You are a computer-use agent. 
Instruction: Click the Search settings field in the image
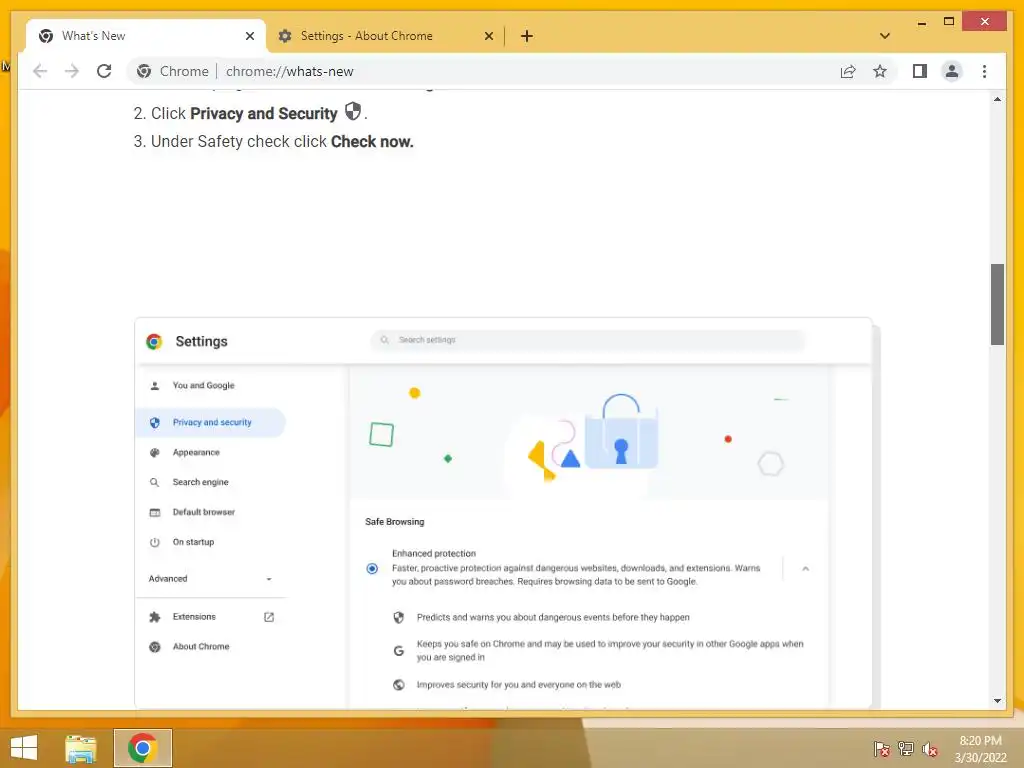(588, 340)
